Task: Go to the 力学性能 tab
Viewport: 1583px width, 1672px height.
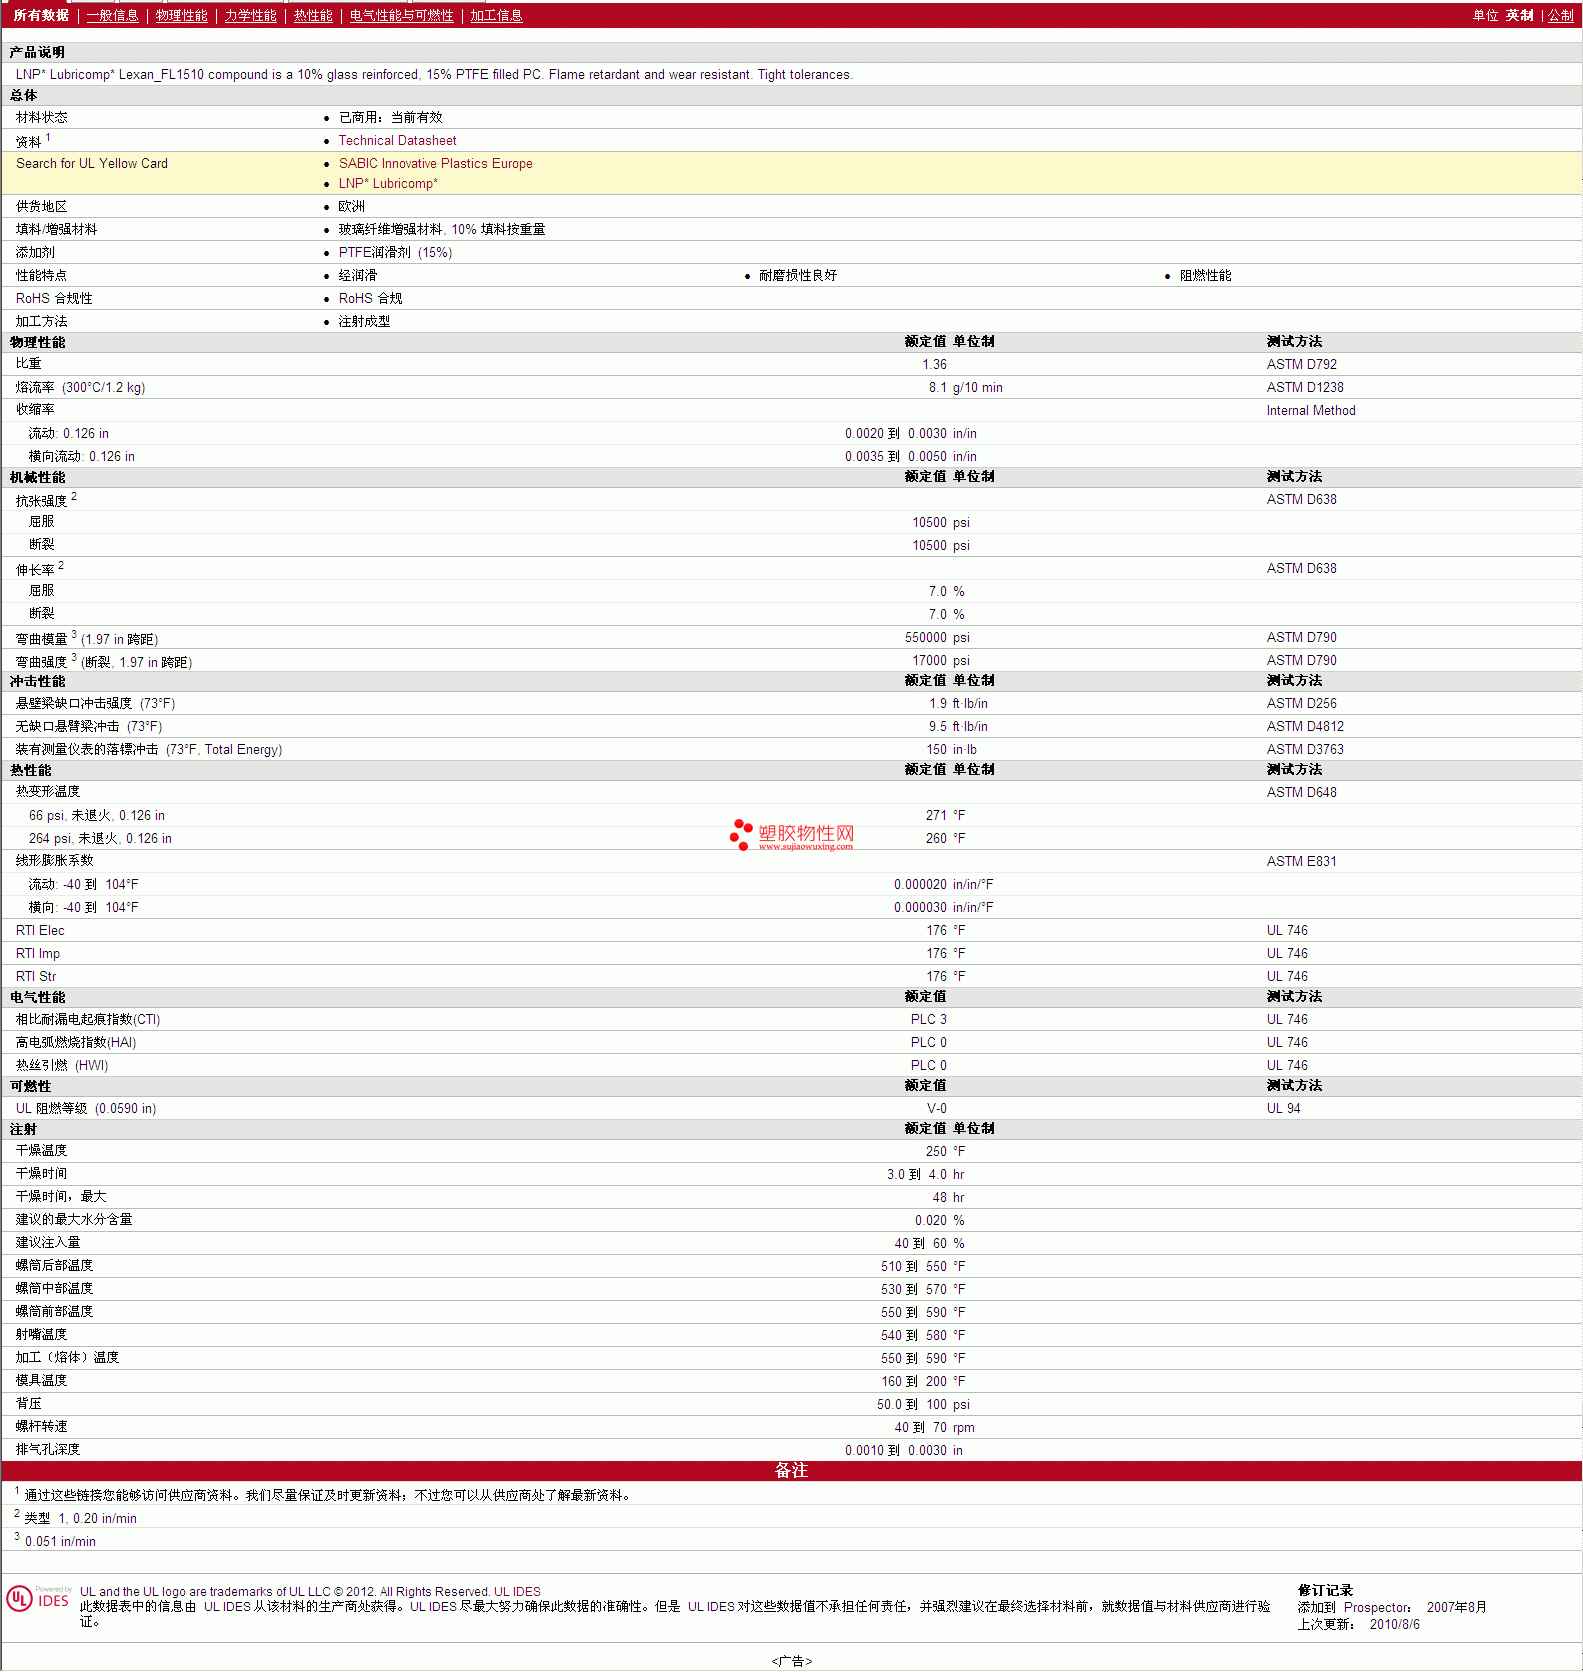Action: pyautogui.click(x=250, y=15)
